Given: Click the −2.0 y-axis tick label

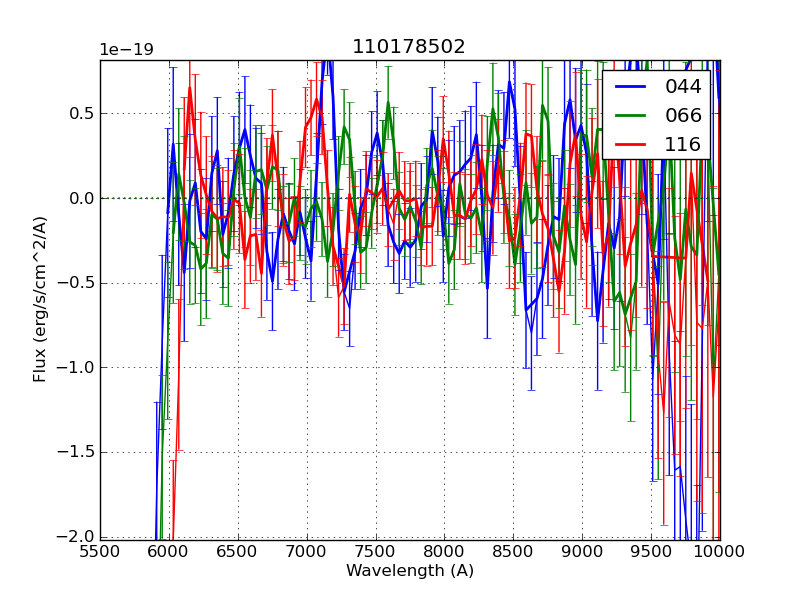Looking at the screenshot, I should [x=72, y=537].
